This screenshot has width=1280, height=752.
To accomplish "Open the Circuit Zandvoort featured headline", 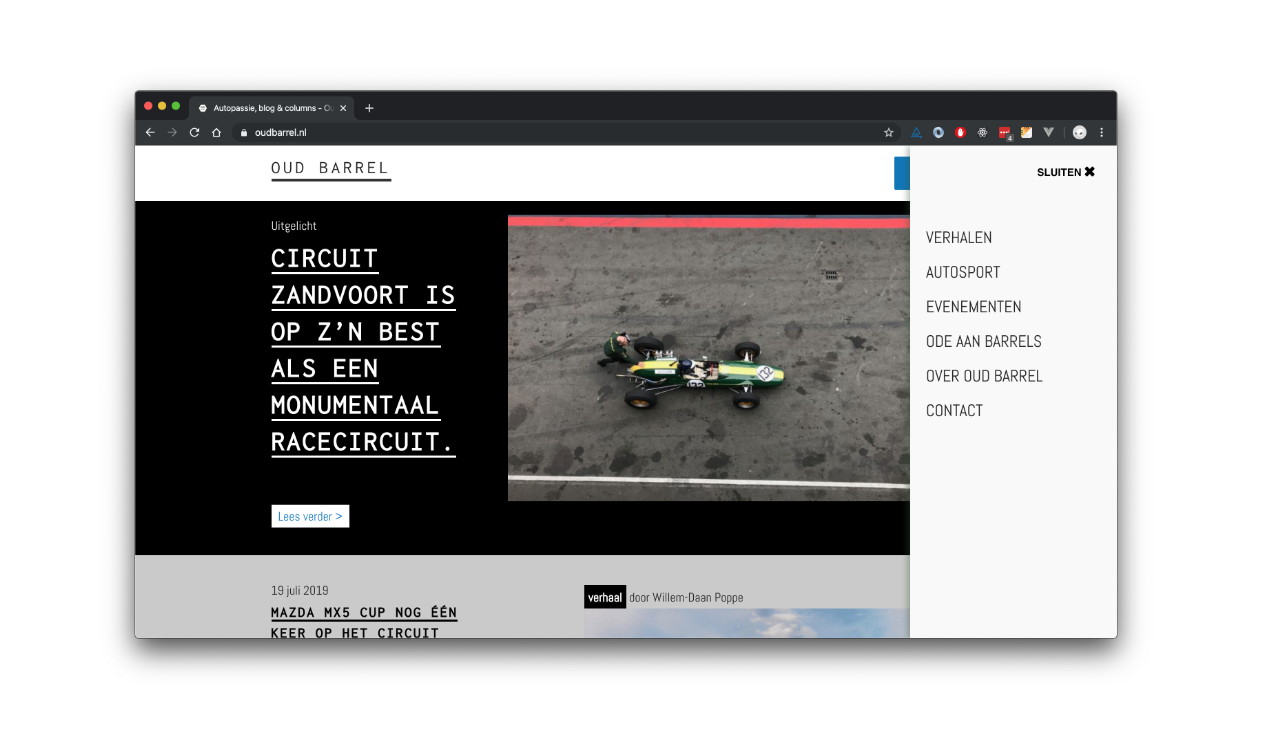I will click(x=363, y=350).
